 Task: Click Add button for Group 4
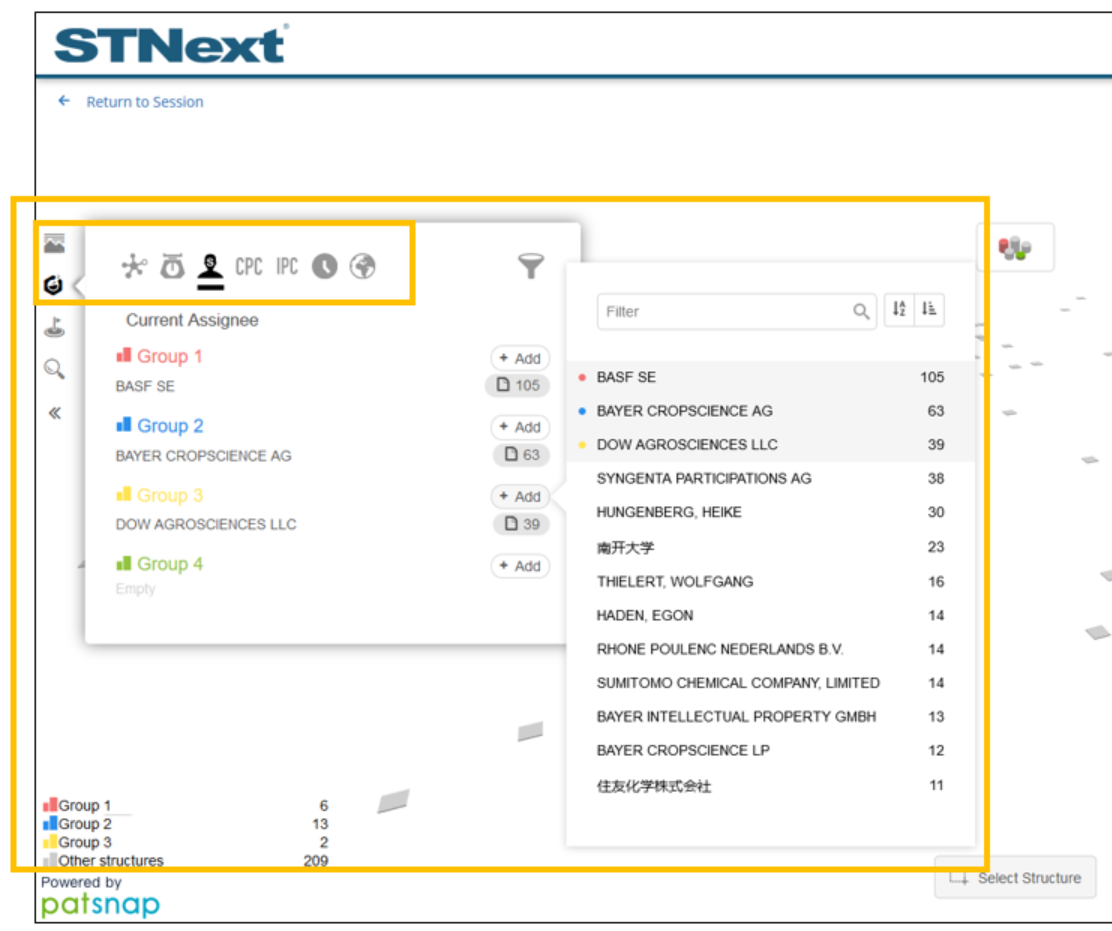click(520, 566)
